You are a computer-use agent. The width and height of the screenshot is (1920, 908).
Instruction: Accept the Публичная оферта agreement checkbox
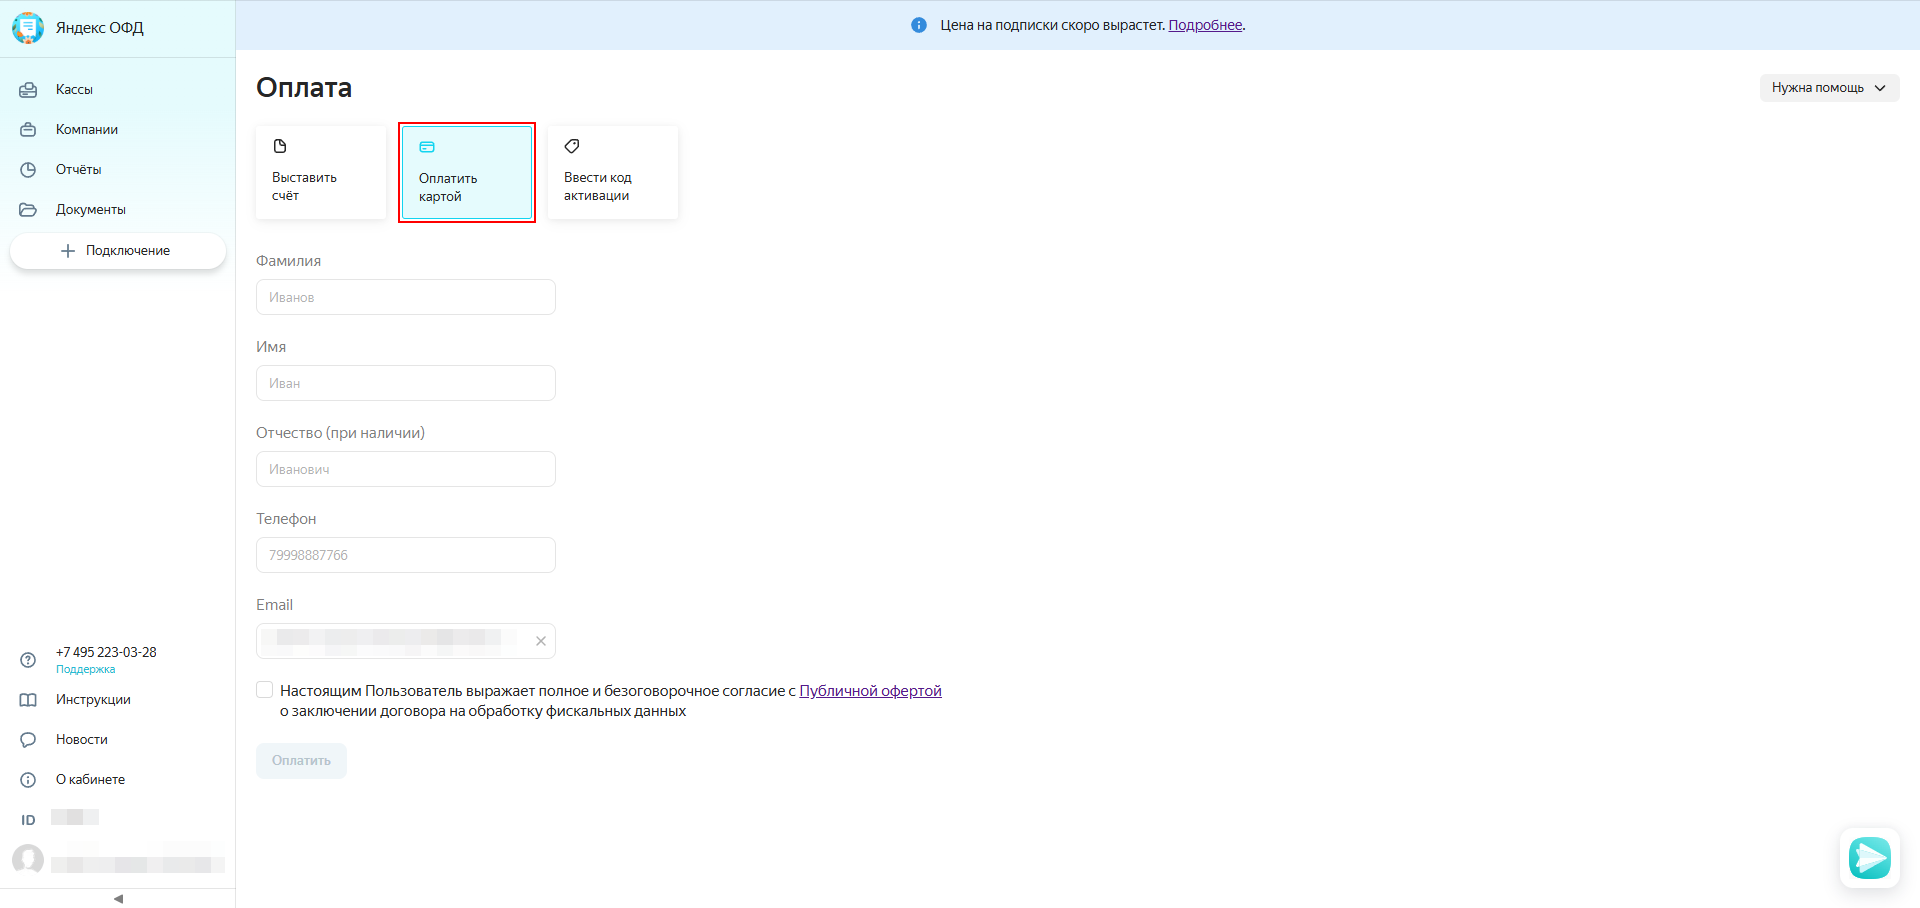point(265,690)
